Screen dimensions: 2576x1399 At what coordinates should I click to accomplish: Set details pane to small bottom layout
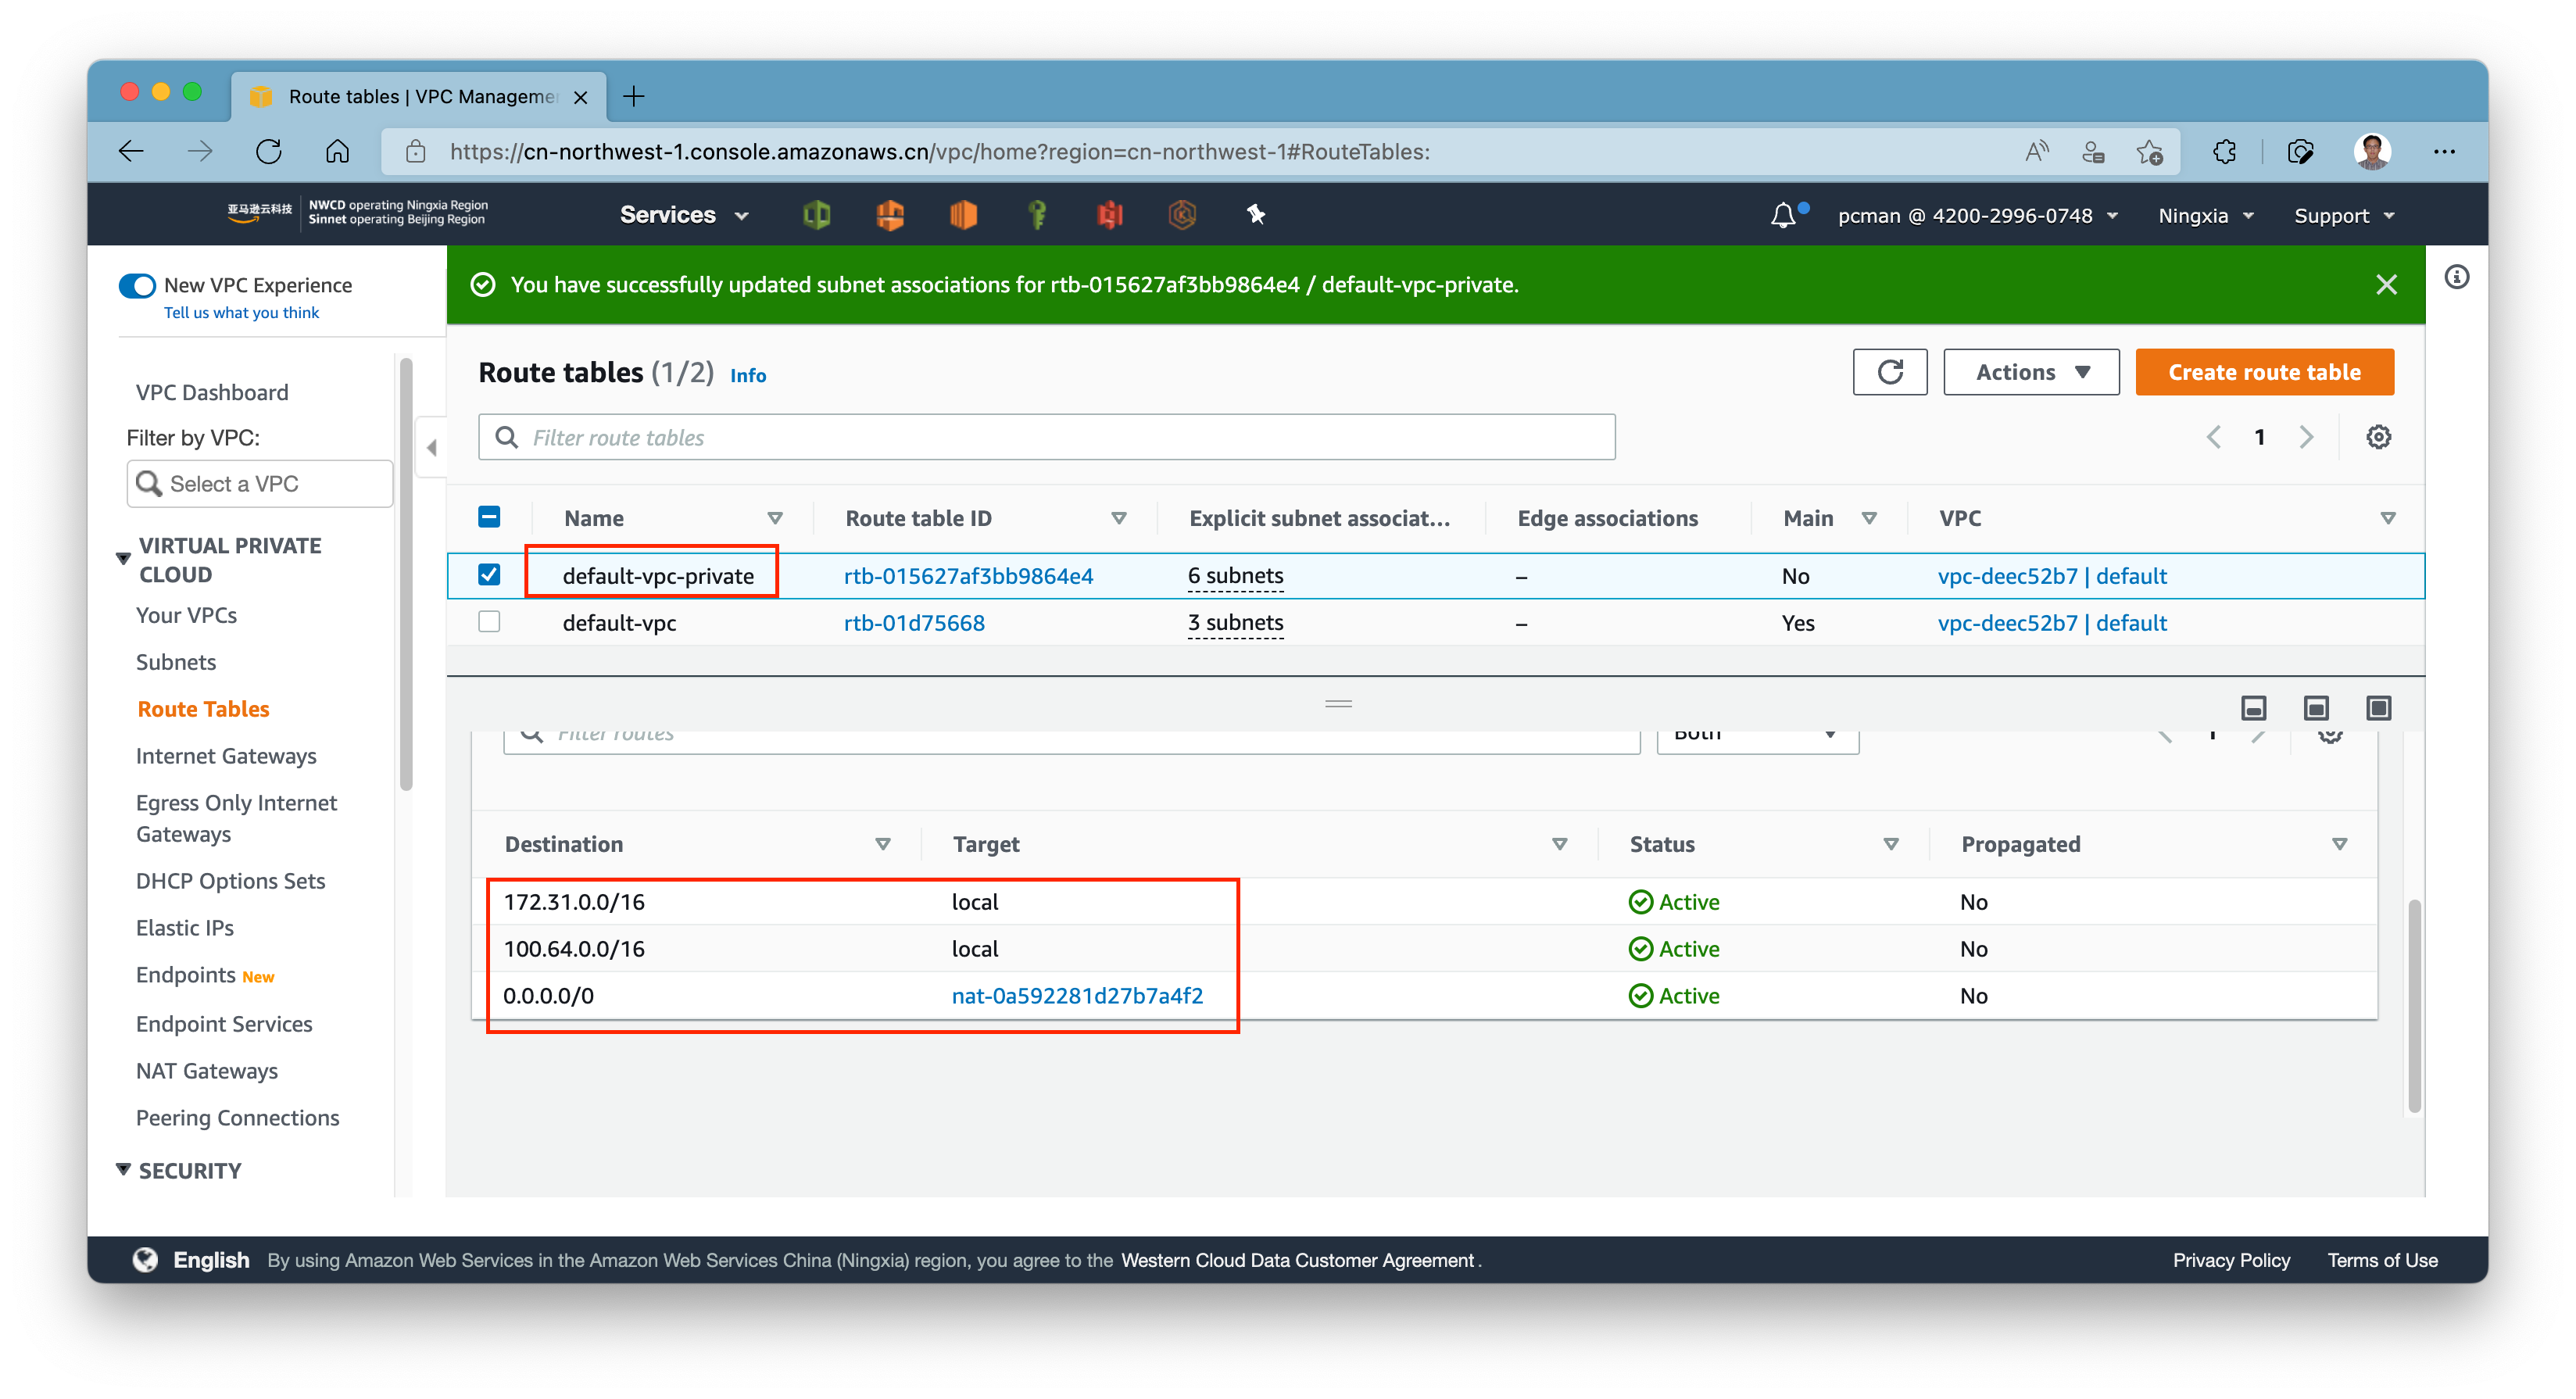pos(2253,708)
